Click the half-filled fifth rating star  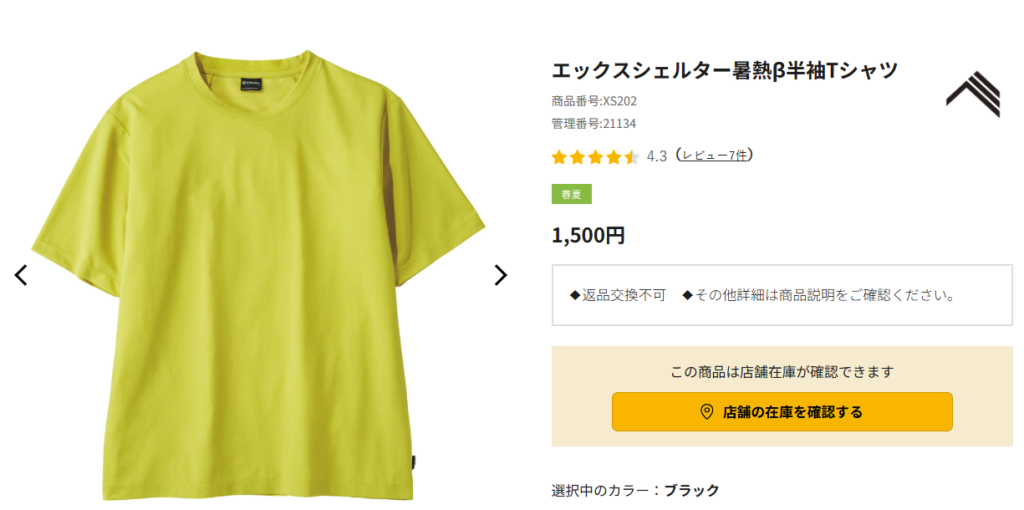pos(631,157)
